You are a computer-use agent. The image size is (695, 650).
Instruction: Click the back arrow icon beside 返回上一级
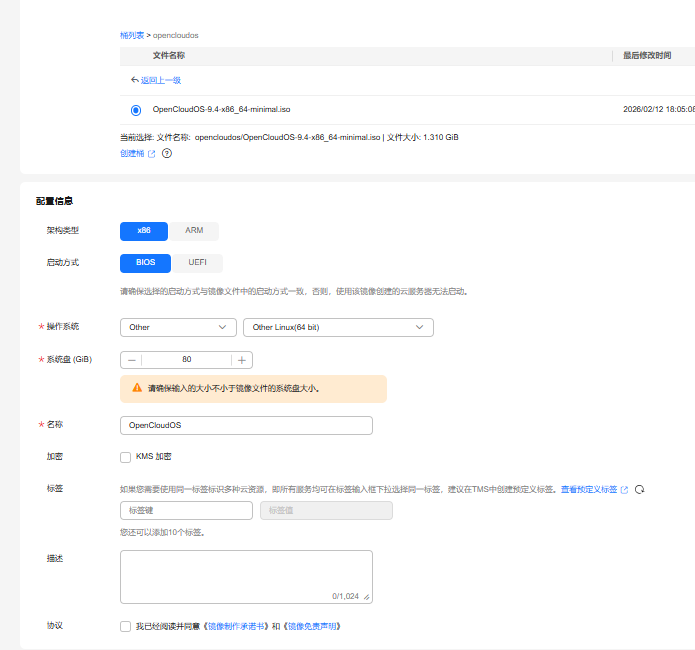[x=135, y=80]
